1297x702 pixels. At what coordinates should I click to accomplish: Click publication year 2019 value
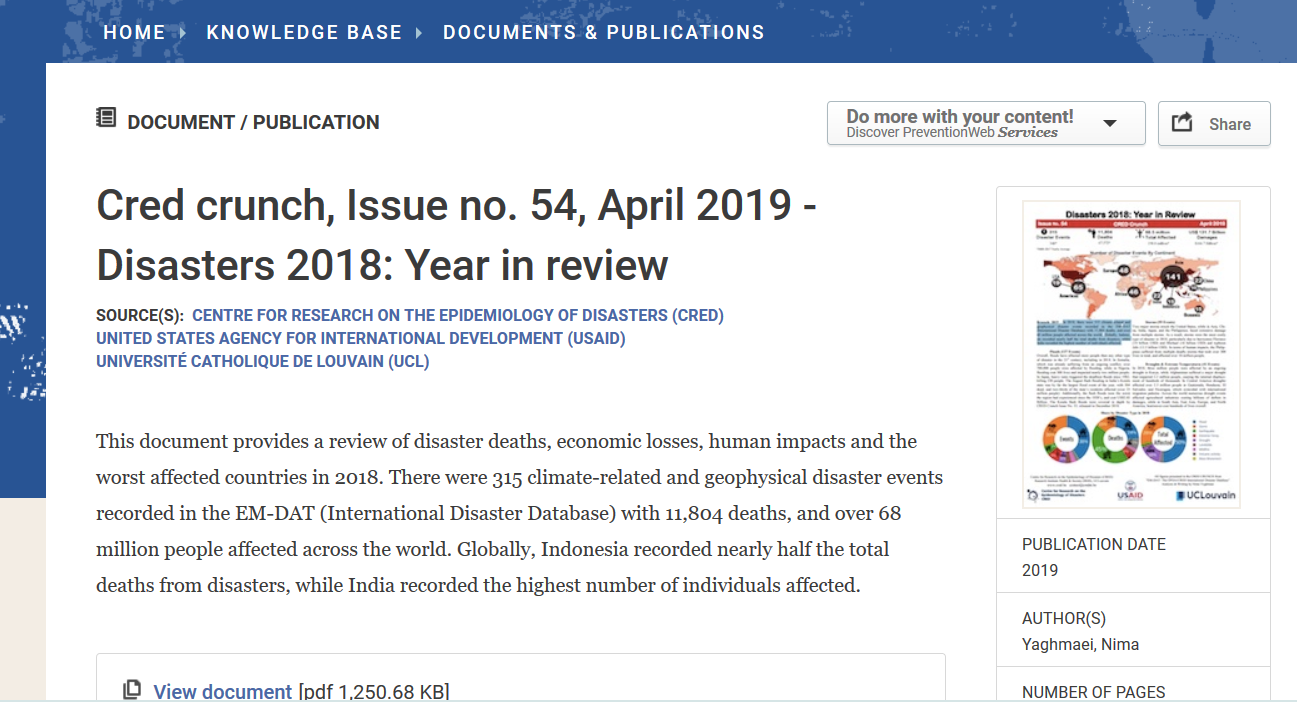pos(1040,571)
